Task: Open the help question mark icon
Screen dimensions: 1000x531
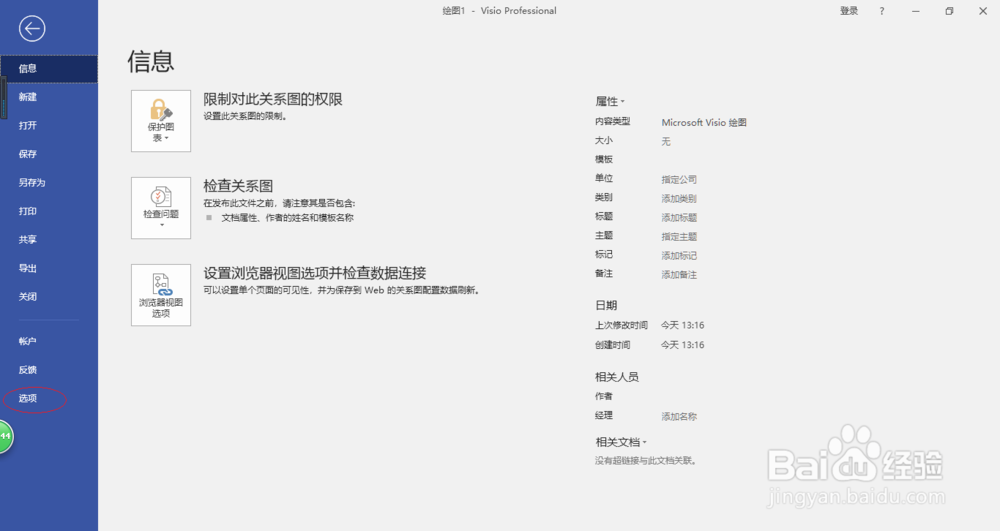Action: click(882, 11)
